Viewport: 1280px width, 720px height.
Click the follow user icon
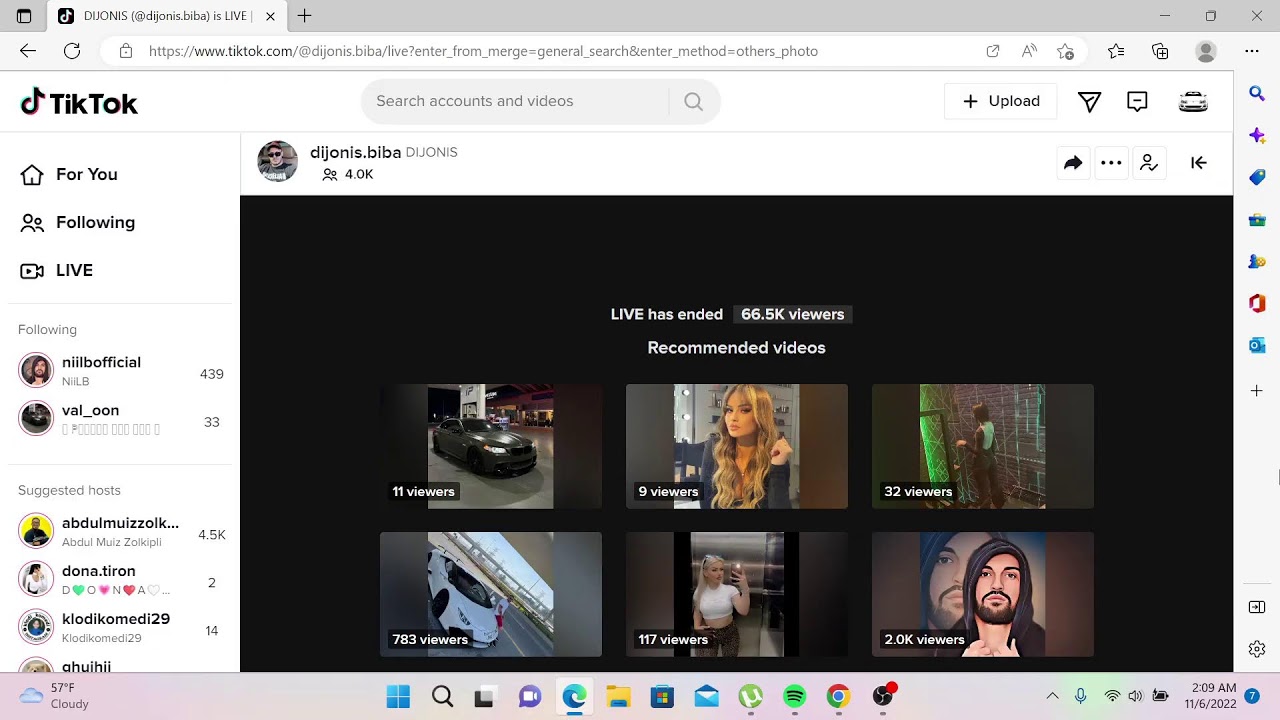point(1149,163)
